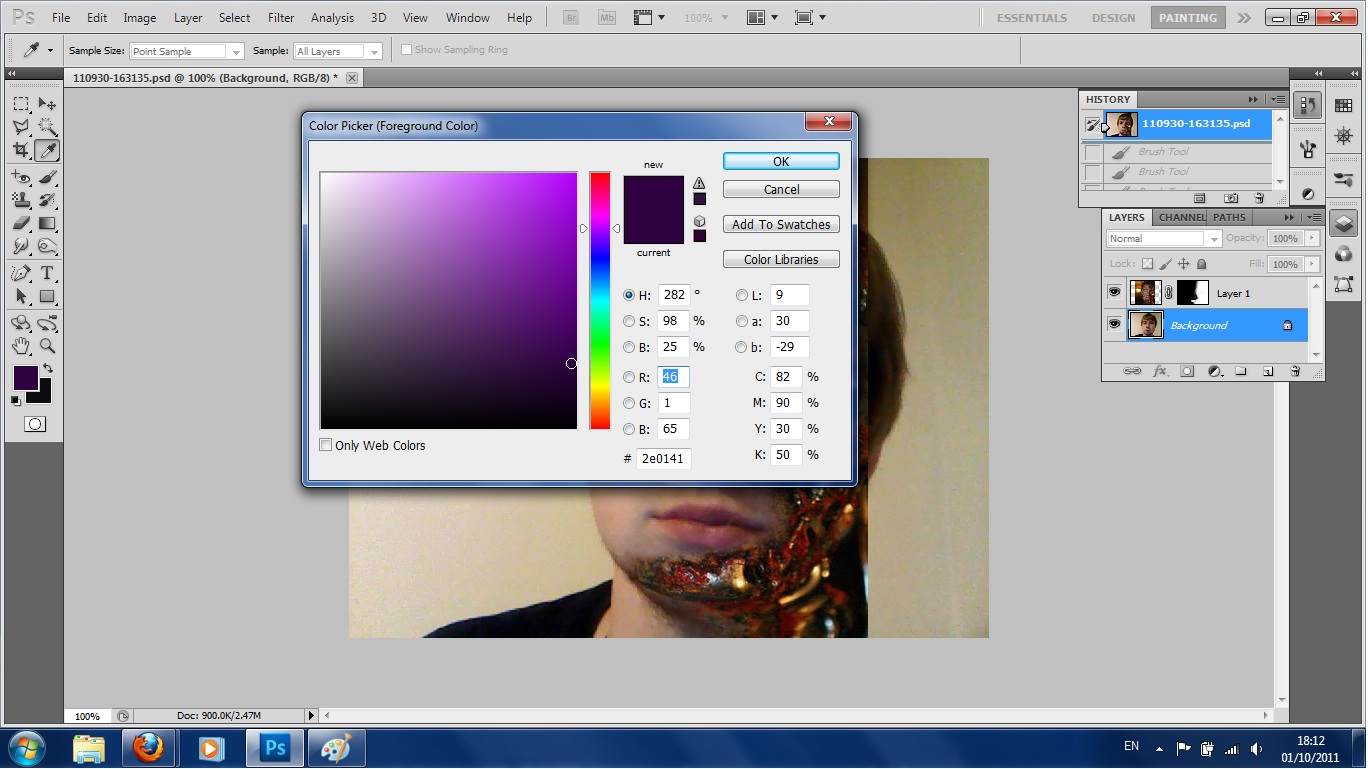This screenshot has width=1368, height=769.
Task: Select the Clone Stamp tool
Action: (21, 200)
